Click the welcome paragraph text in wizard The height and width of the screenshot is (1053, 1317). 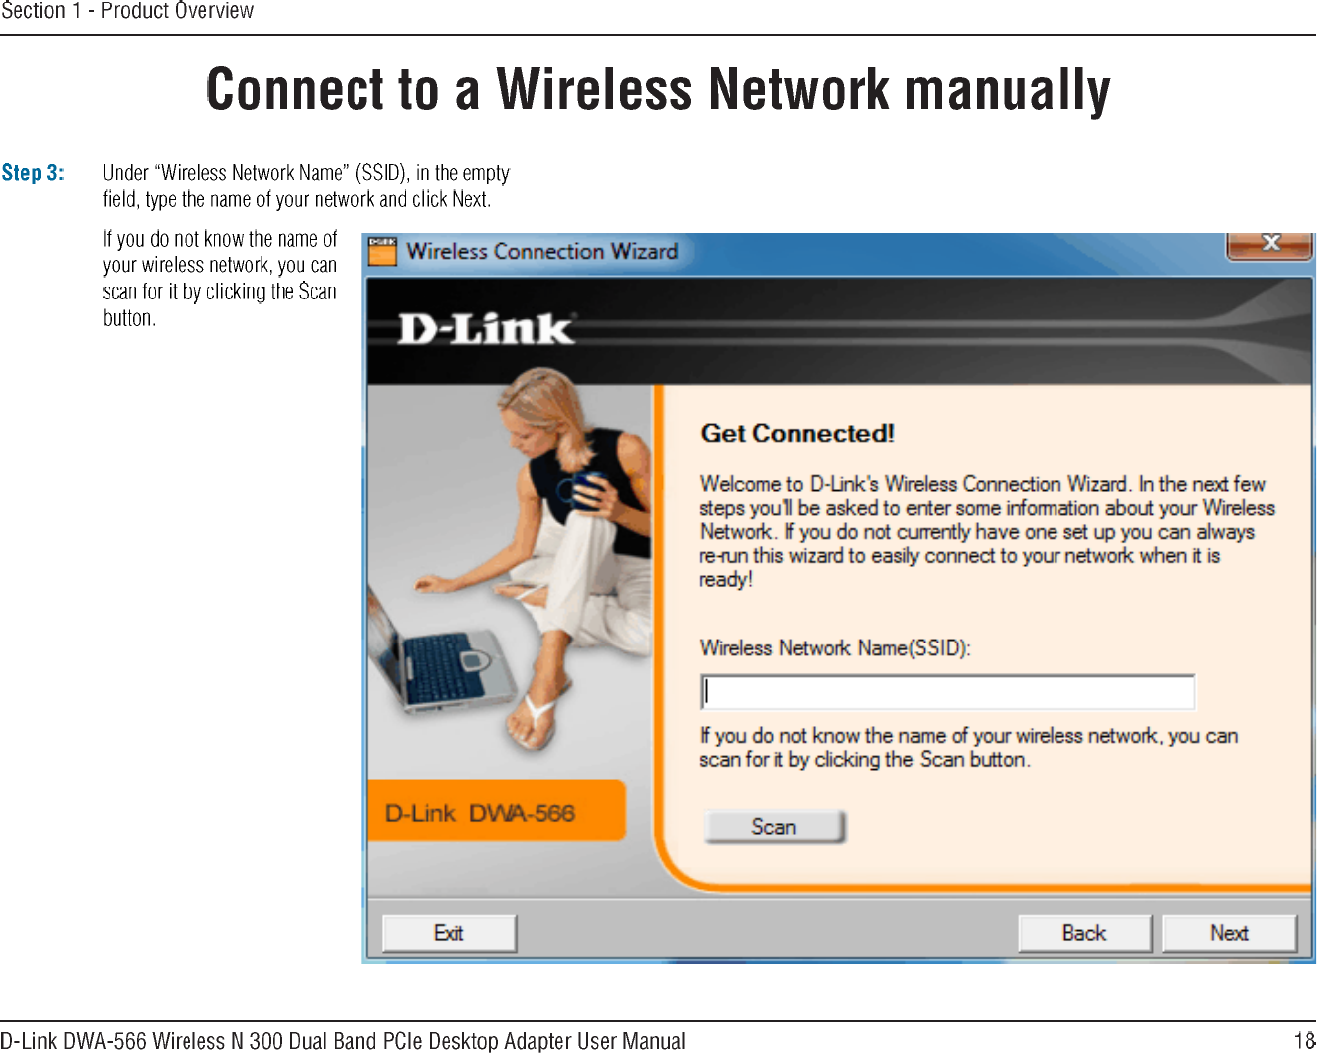[987, 531]
